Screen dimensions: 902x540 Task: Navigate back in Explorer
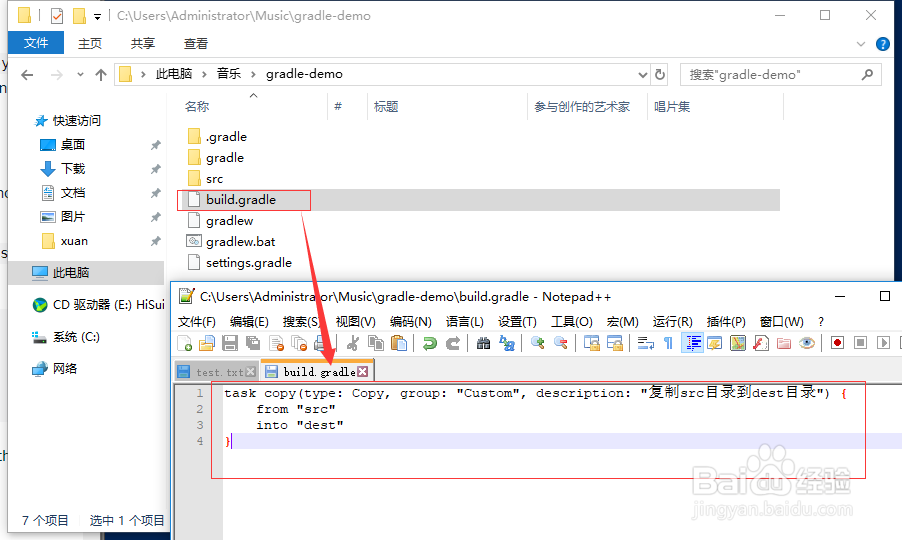point(27,74)
